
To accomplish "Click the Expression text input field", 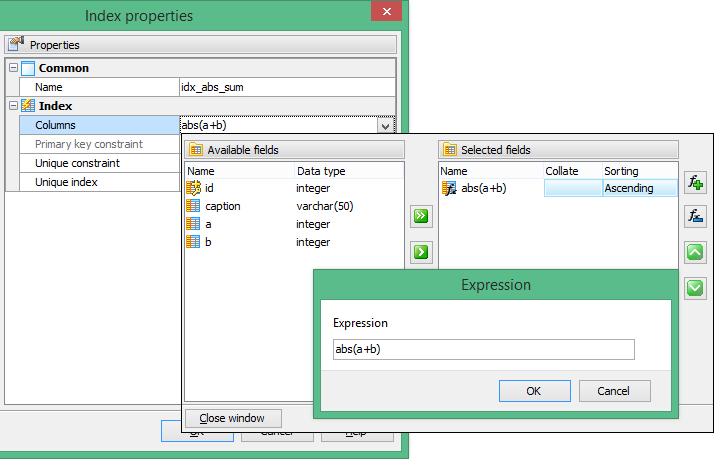I will (483, 349).
